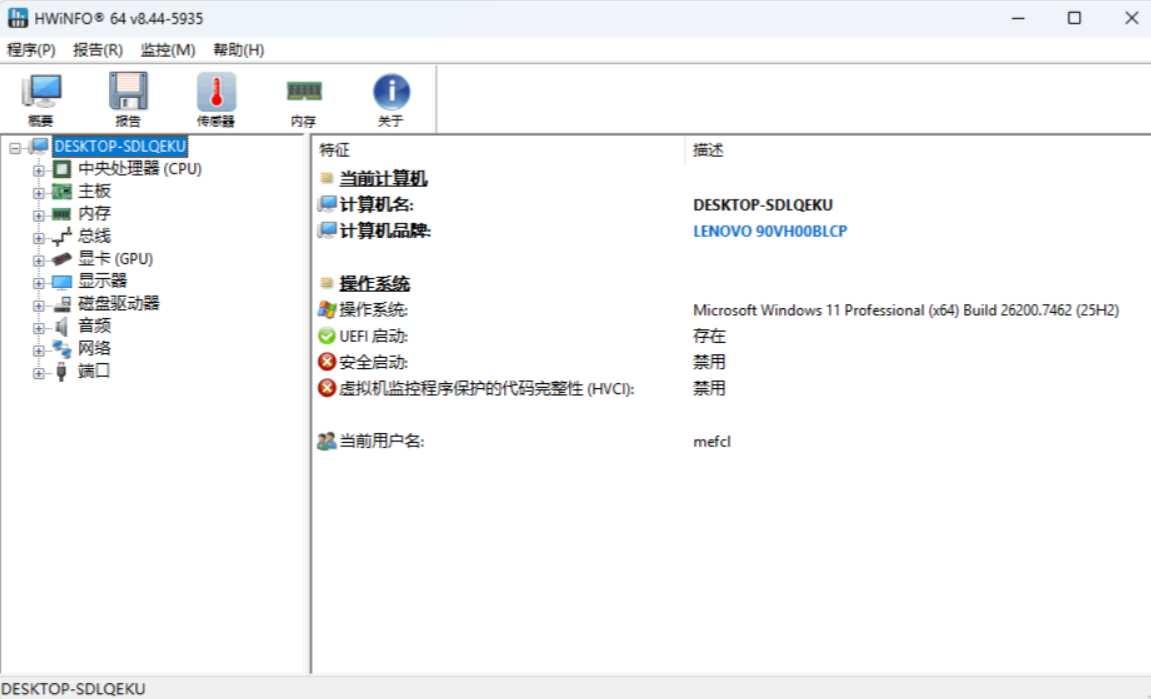Select 显卡 (GPU) label in tree
This screenshot has height=699, width=1151.
(x=115, y=258)
